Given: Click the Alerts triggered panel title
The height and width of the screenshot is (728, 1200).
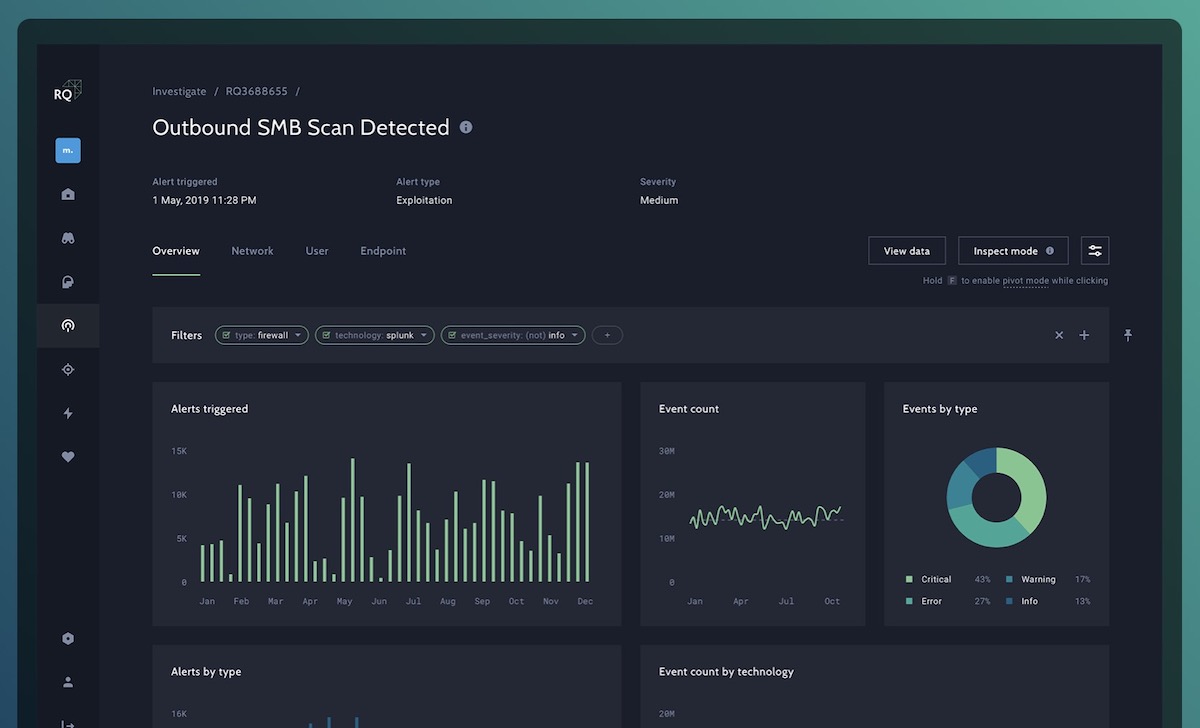Looking at the screenshot, I should coord(210,409).
